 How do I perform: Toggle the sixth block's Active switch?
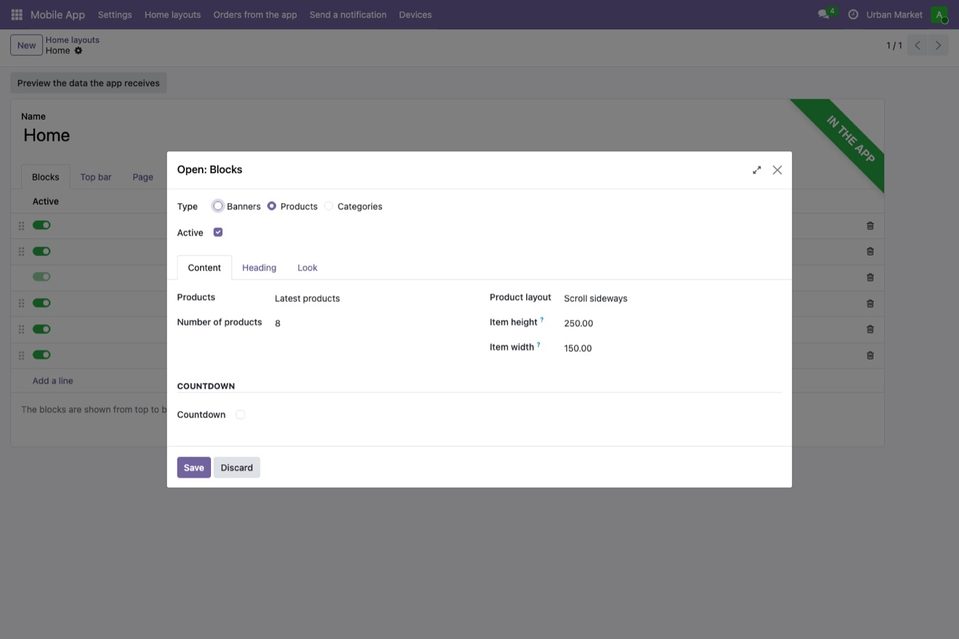coord(42,355)
